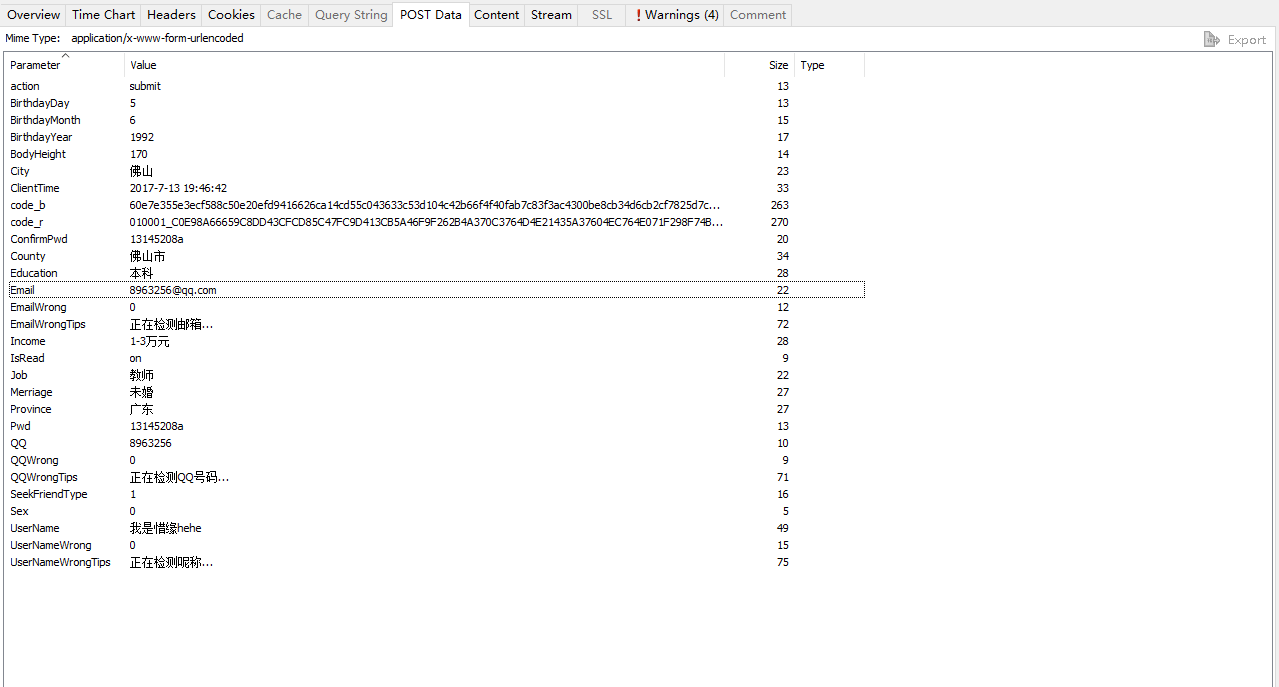Select the Stream tab
Screen dimensions: 1279x687
(551, 15)
